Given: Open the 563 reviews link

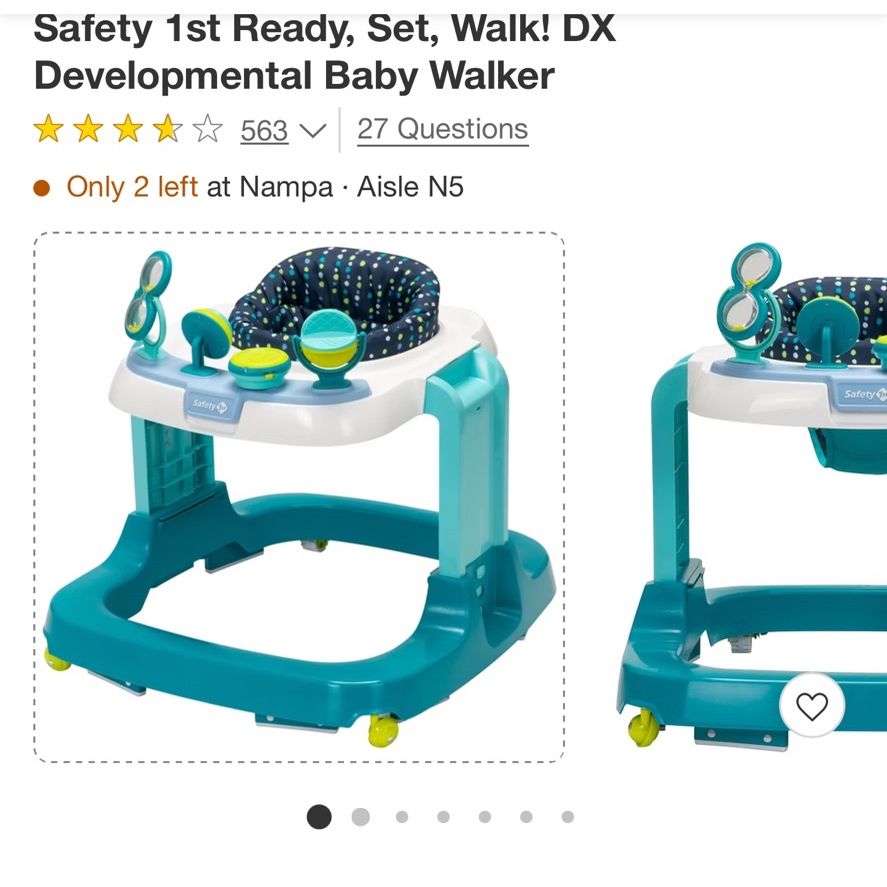Looking at the screenshot, I should click(264, 131).
